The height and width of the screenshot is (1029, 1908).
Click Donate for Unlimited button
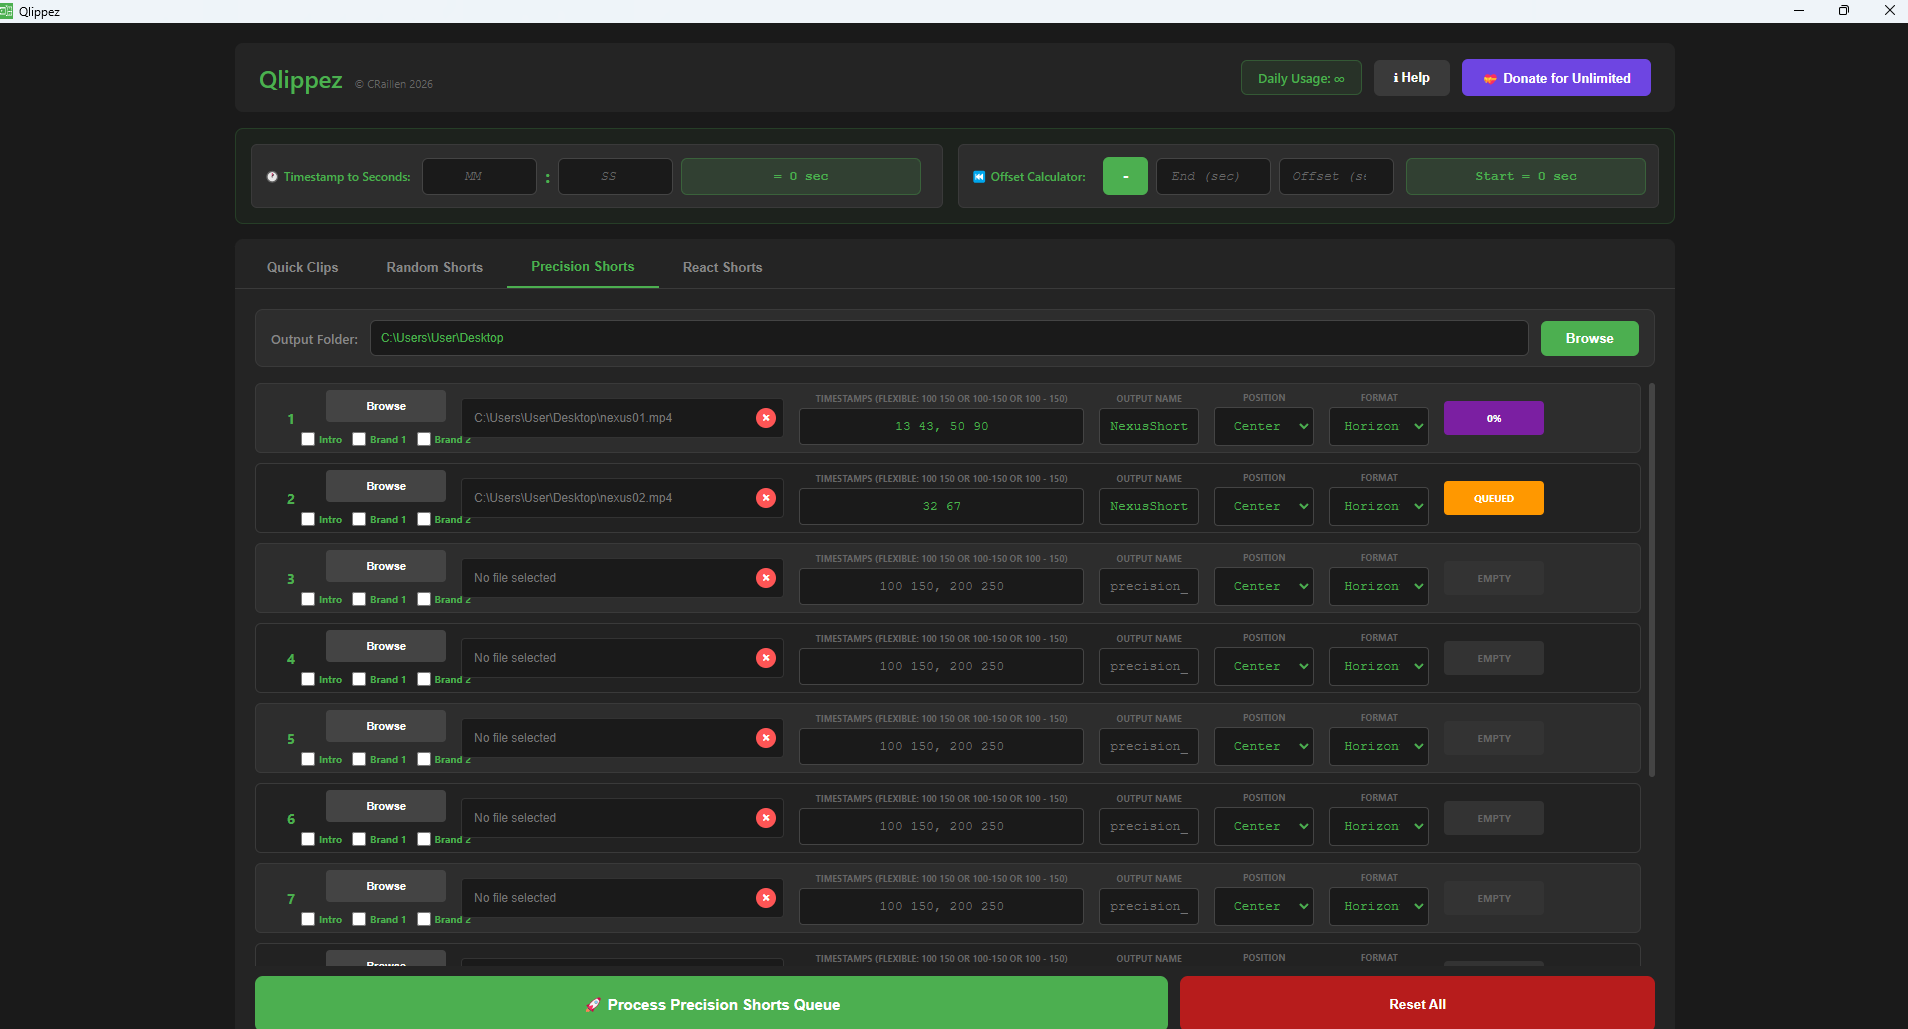[x=1556, y=78]
